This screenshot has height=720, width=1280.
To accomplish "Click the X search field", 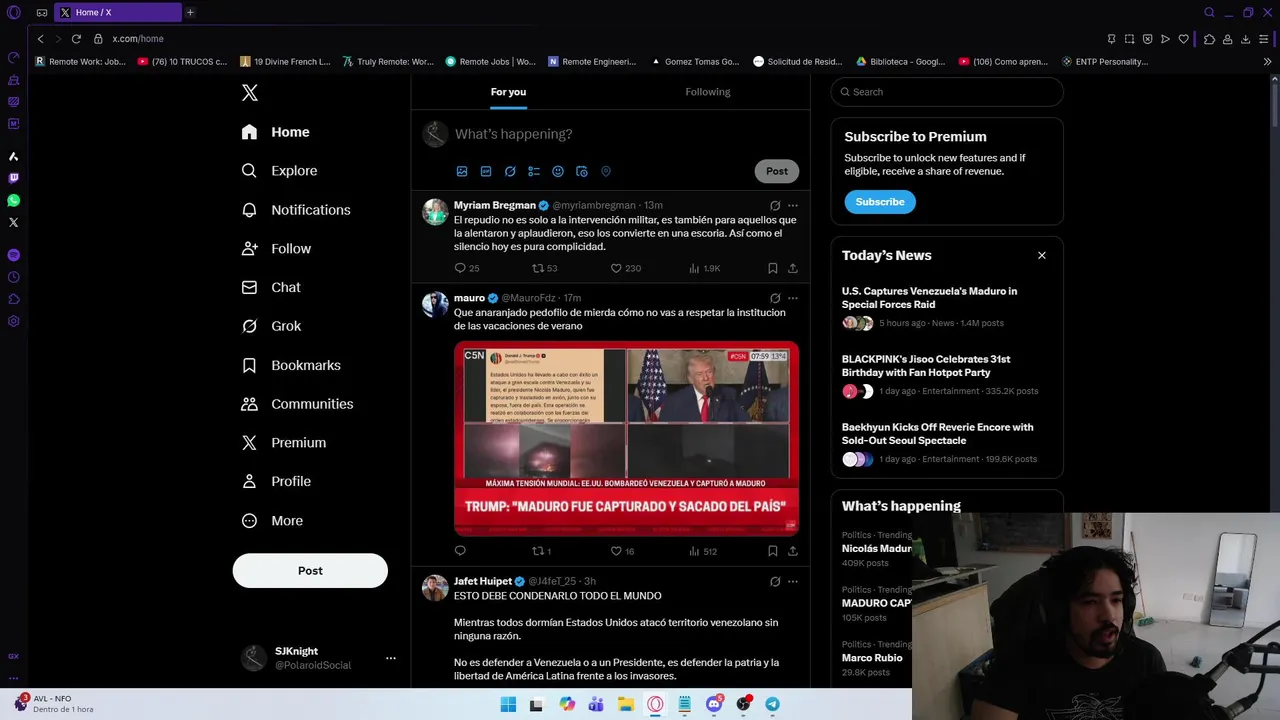I will point(947,92).
